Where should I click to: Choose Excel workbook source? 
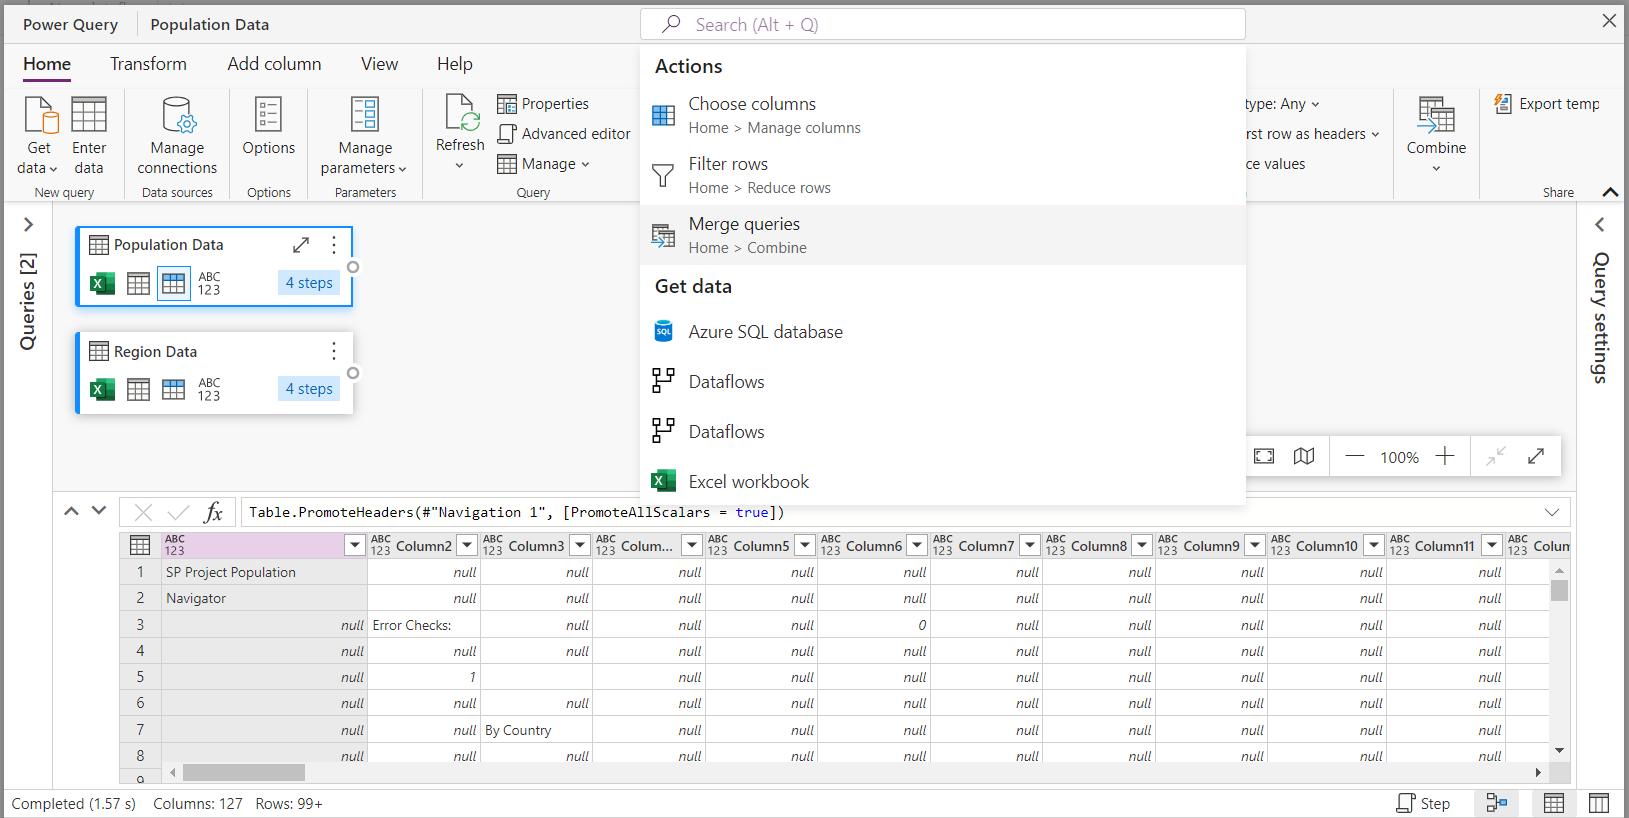(x=943, y=482)
